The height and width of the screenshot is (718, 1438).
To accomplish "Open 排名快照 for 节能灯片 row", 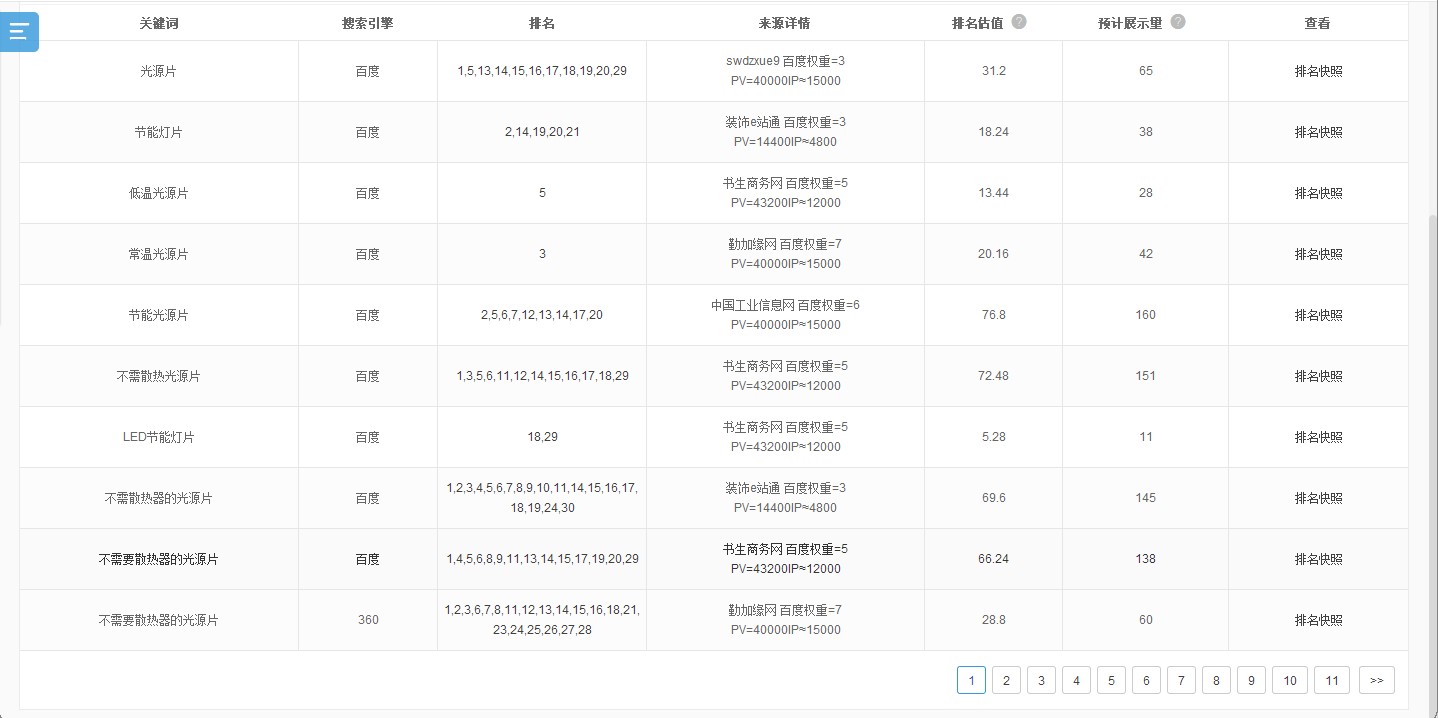I will (x=1318, y=132).
